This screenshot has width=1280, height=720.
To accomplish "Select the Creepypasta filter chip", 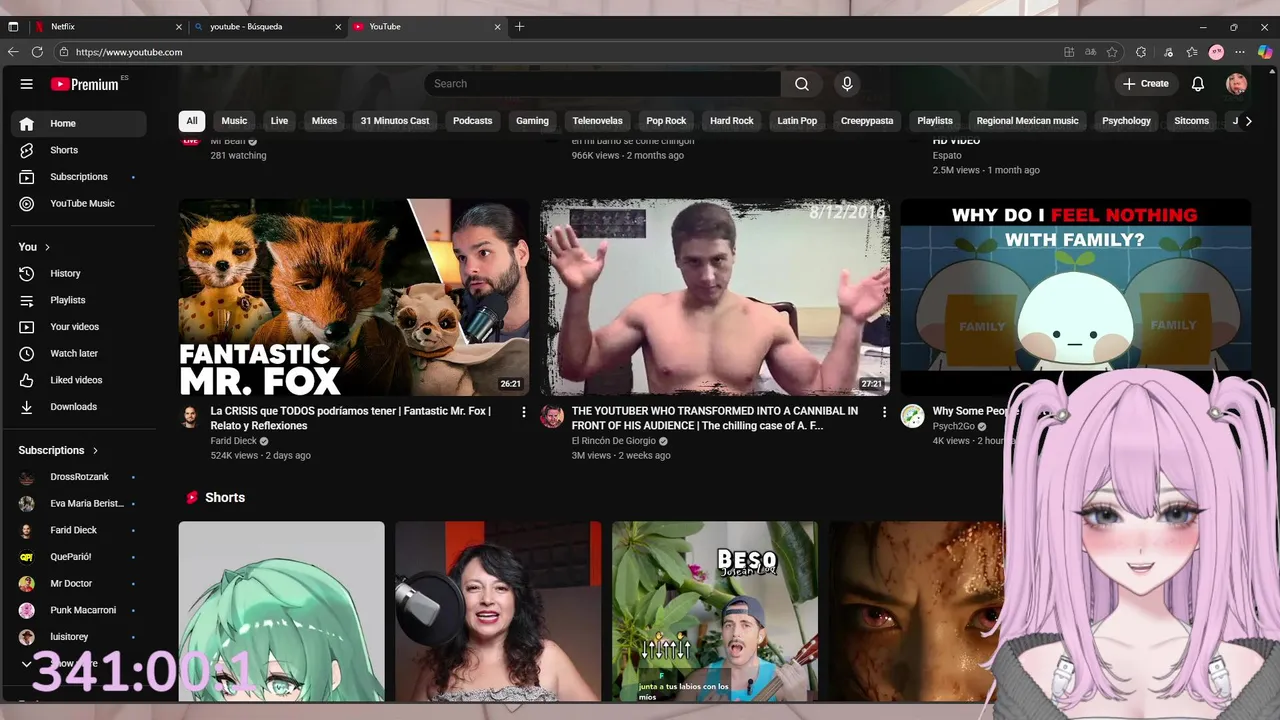I will pos(867,121).
